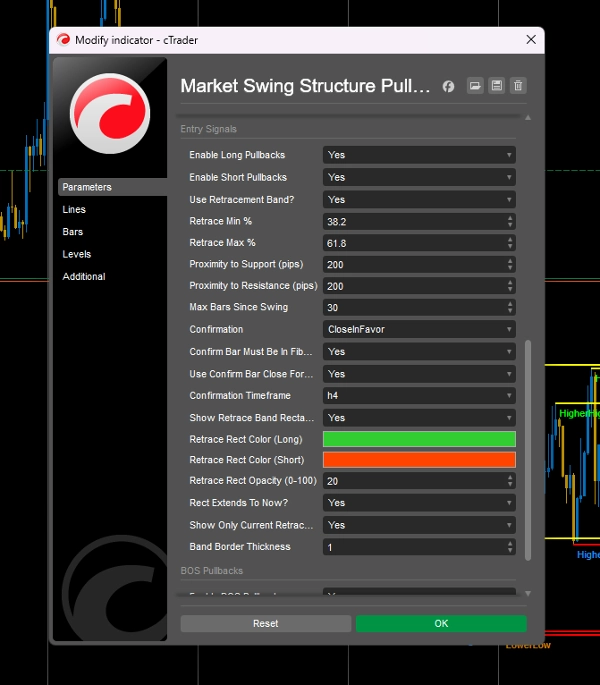600x685 pixels.
Task: Click Proximity to Support spinner arrows
Action: coord(510,264)
